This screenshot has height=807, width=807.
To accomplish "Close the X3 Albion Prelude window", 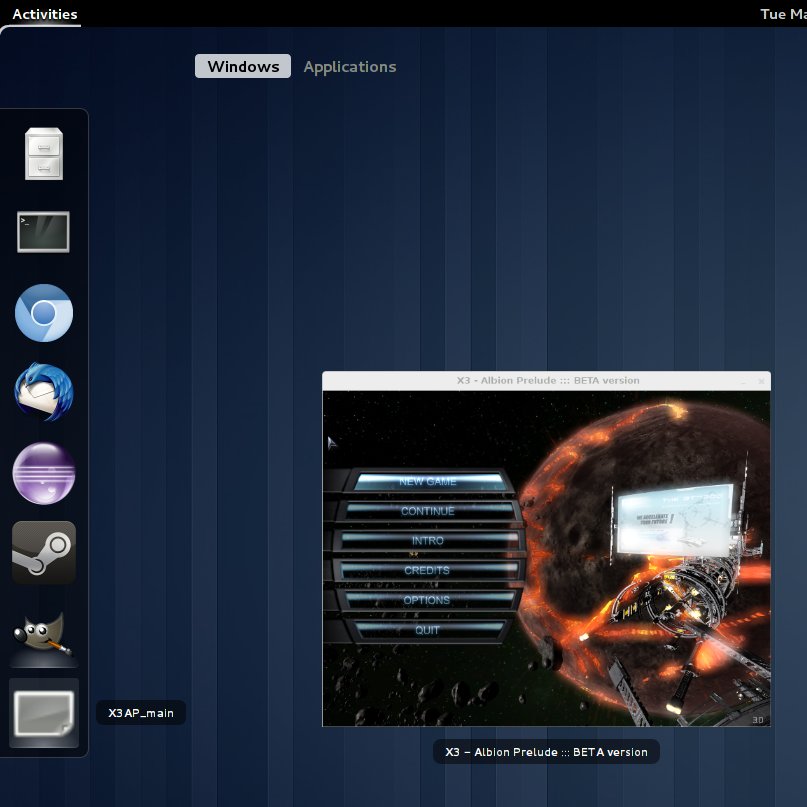I will click(x=761, y=381).
